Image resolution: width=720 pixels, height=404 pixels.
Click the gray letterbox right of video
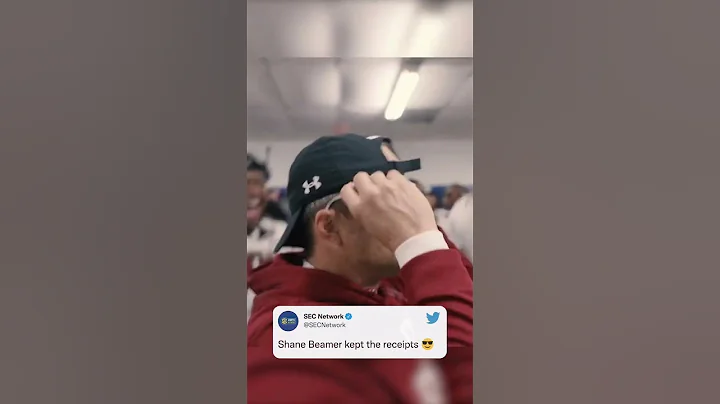click(596, 202)
